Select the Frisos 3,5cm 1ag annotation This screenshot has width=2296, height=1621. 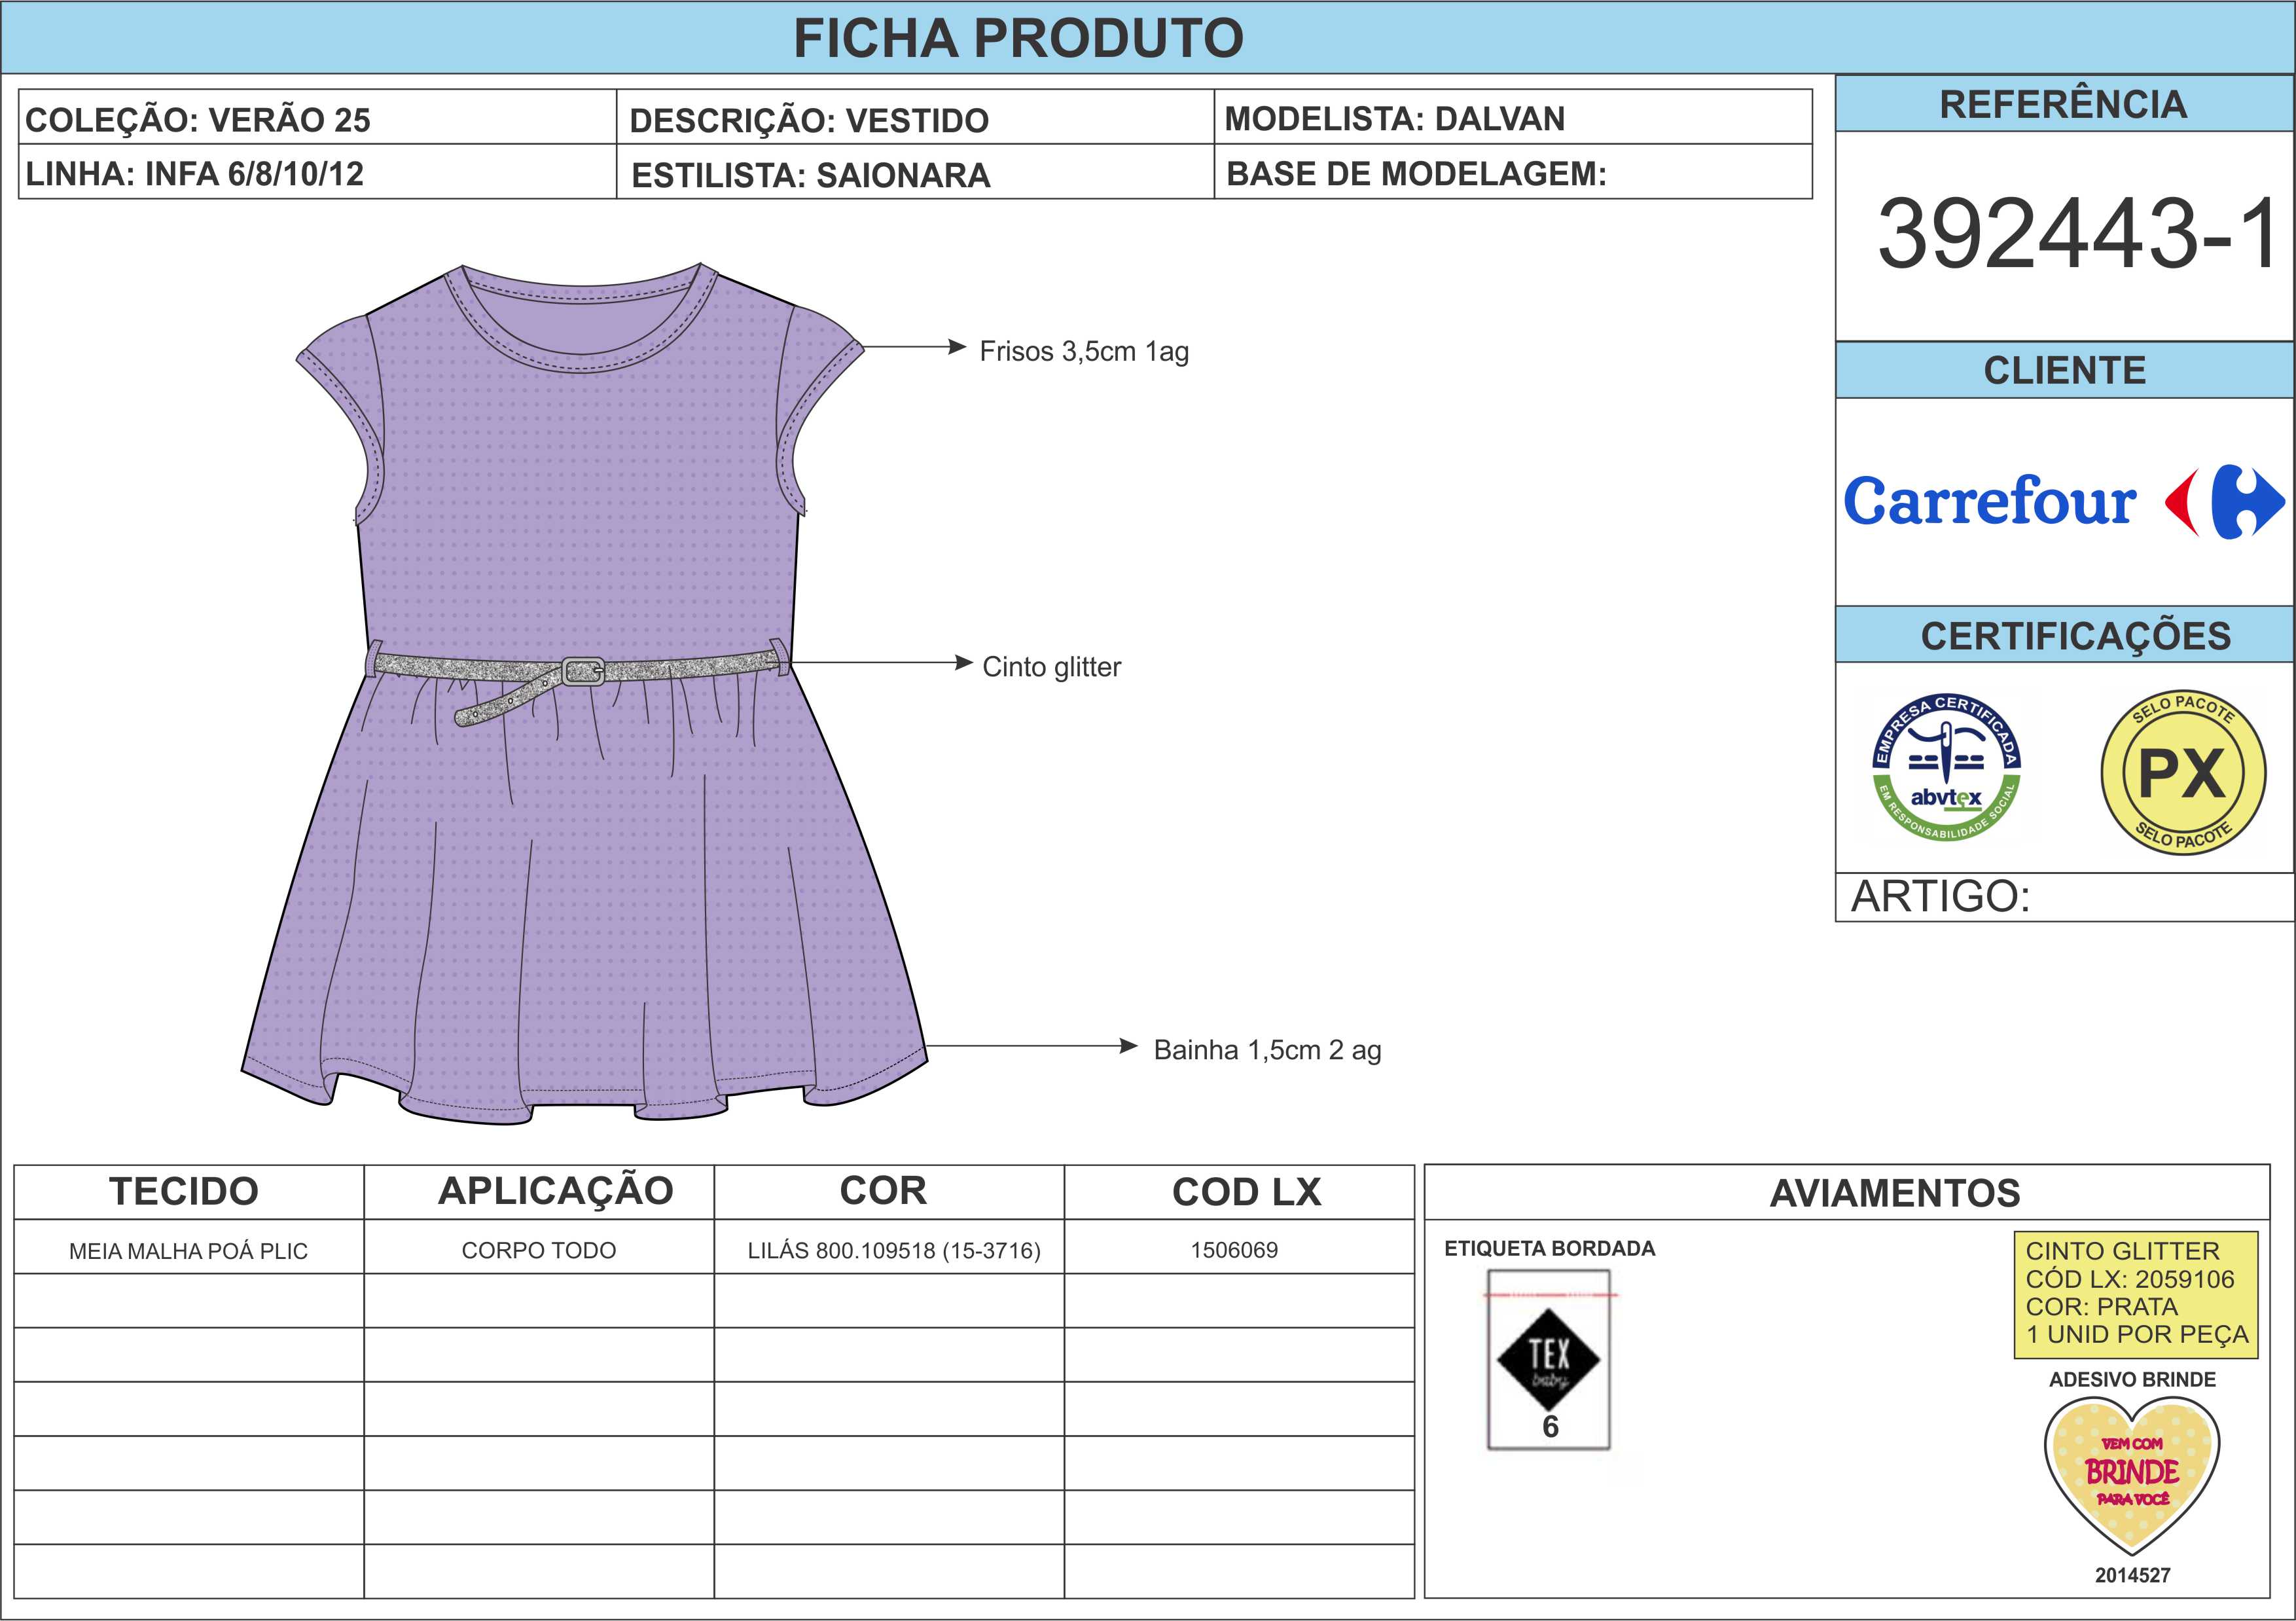click(x=1084, y=351)
